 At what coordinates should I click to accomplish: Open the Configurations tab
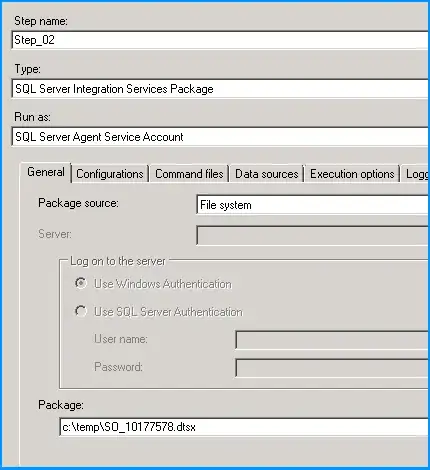click(x=110, y=174)
